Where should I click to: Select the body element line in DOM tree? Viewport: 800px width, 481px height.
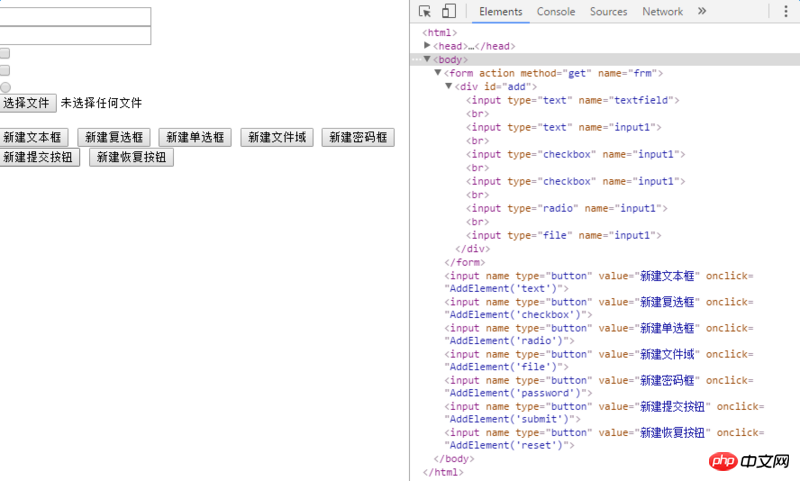(x=450, y=60)
